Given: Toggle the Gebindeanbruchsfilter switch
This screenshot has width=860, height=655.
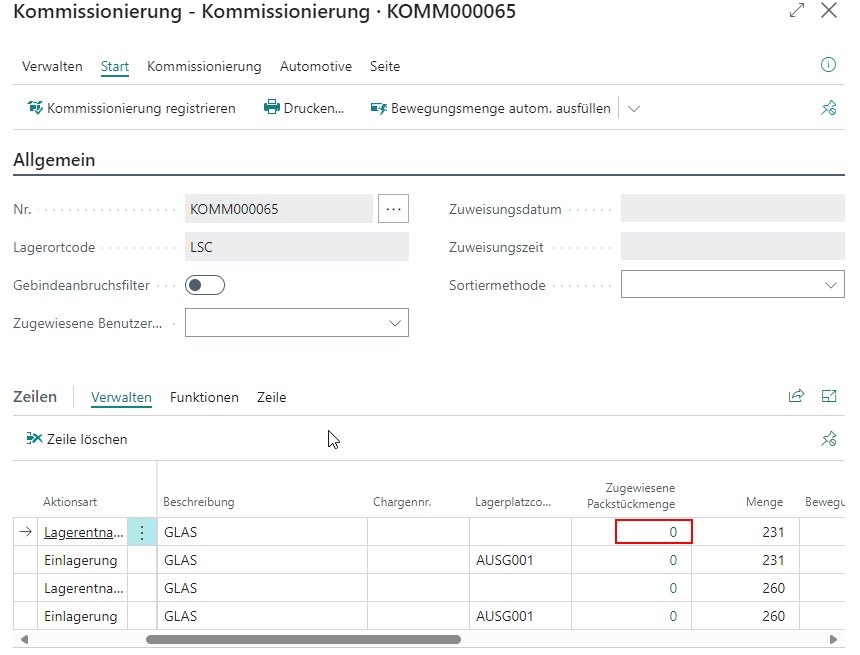Looking at the screenshot, I should [x=205, y=285].
